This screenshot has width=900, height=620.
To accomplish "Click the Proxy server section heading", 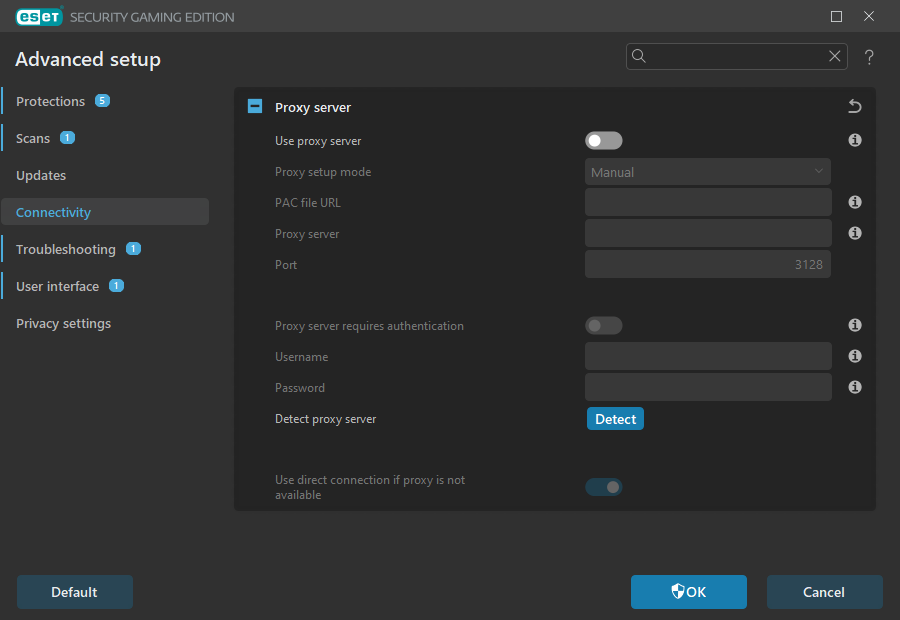I will pos(313,107).
